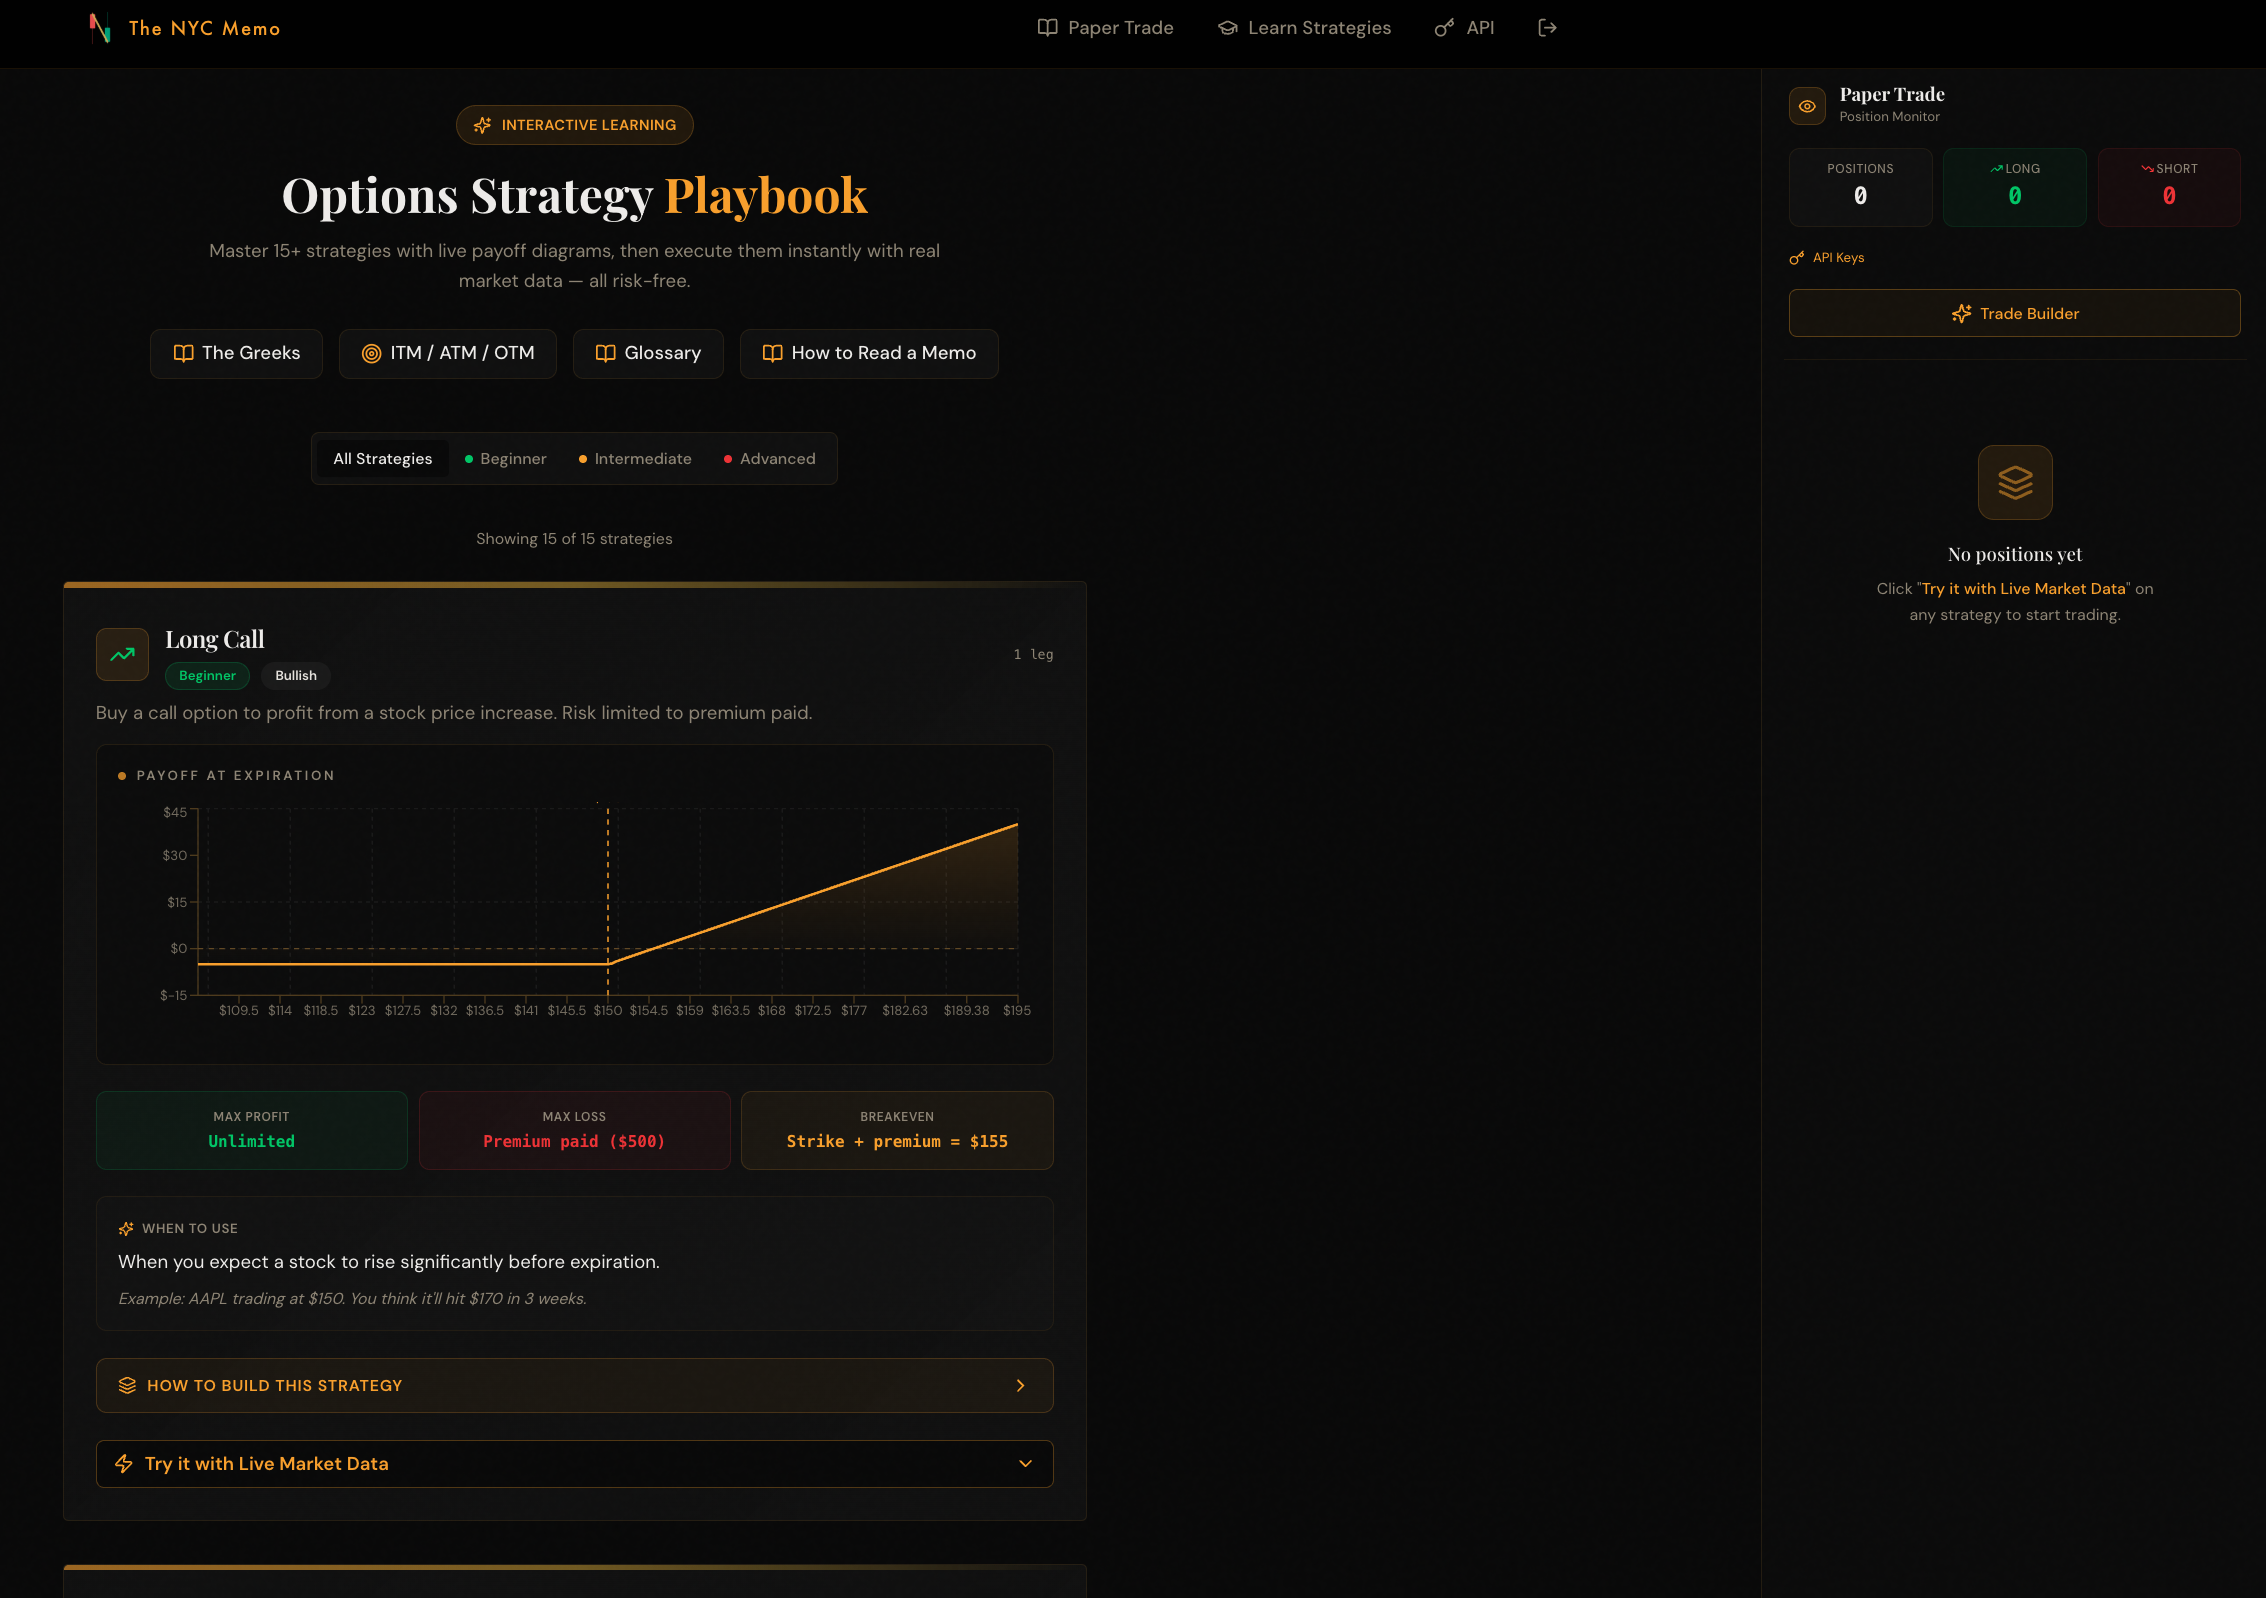This screenshot has width=2266, height=1598.
Task: Select the All Strategies filter tab
Action: (383, 459)
